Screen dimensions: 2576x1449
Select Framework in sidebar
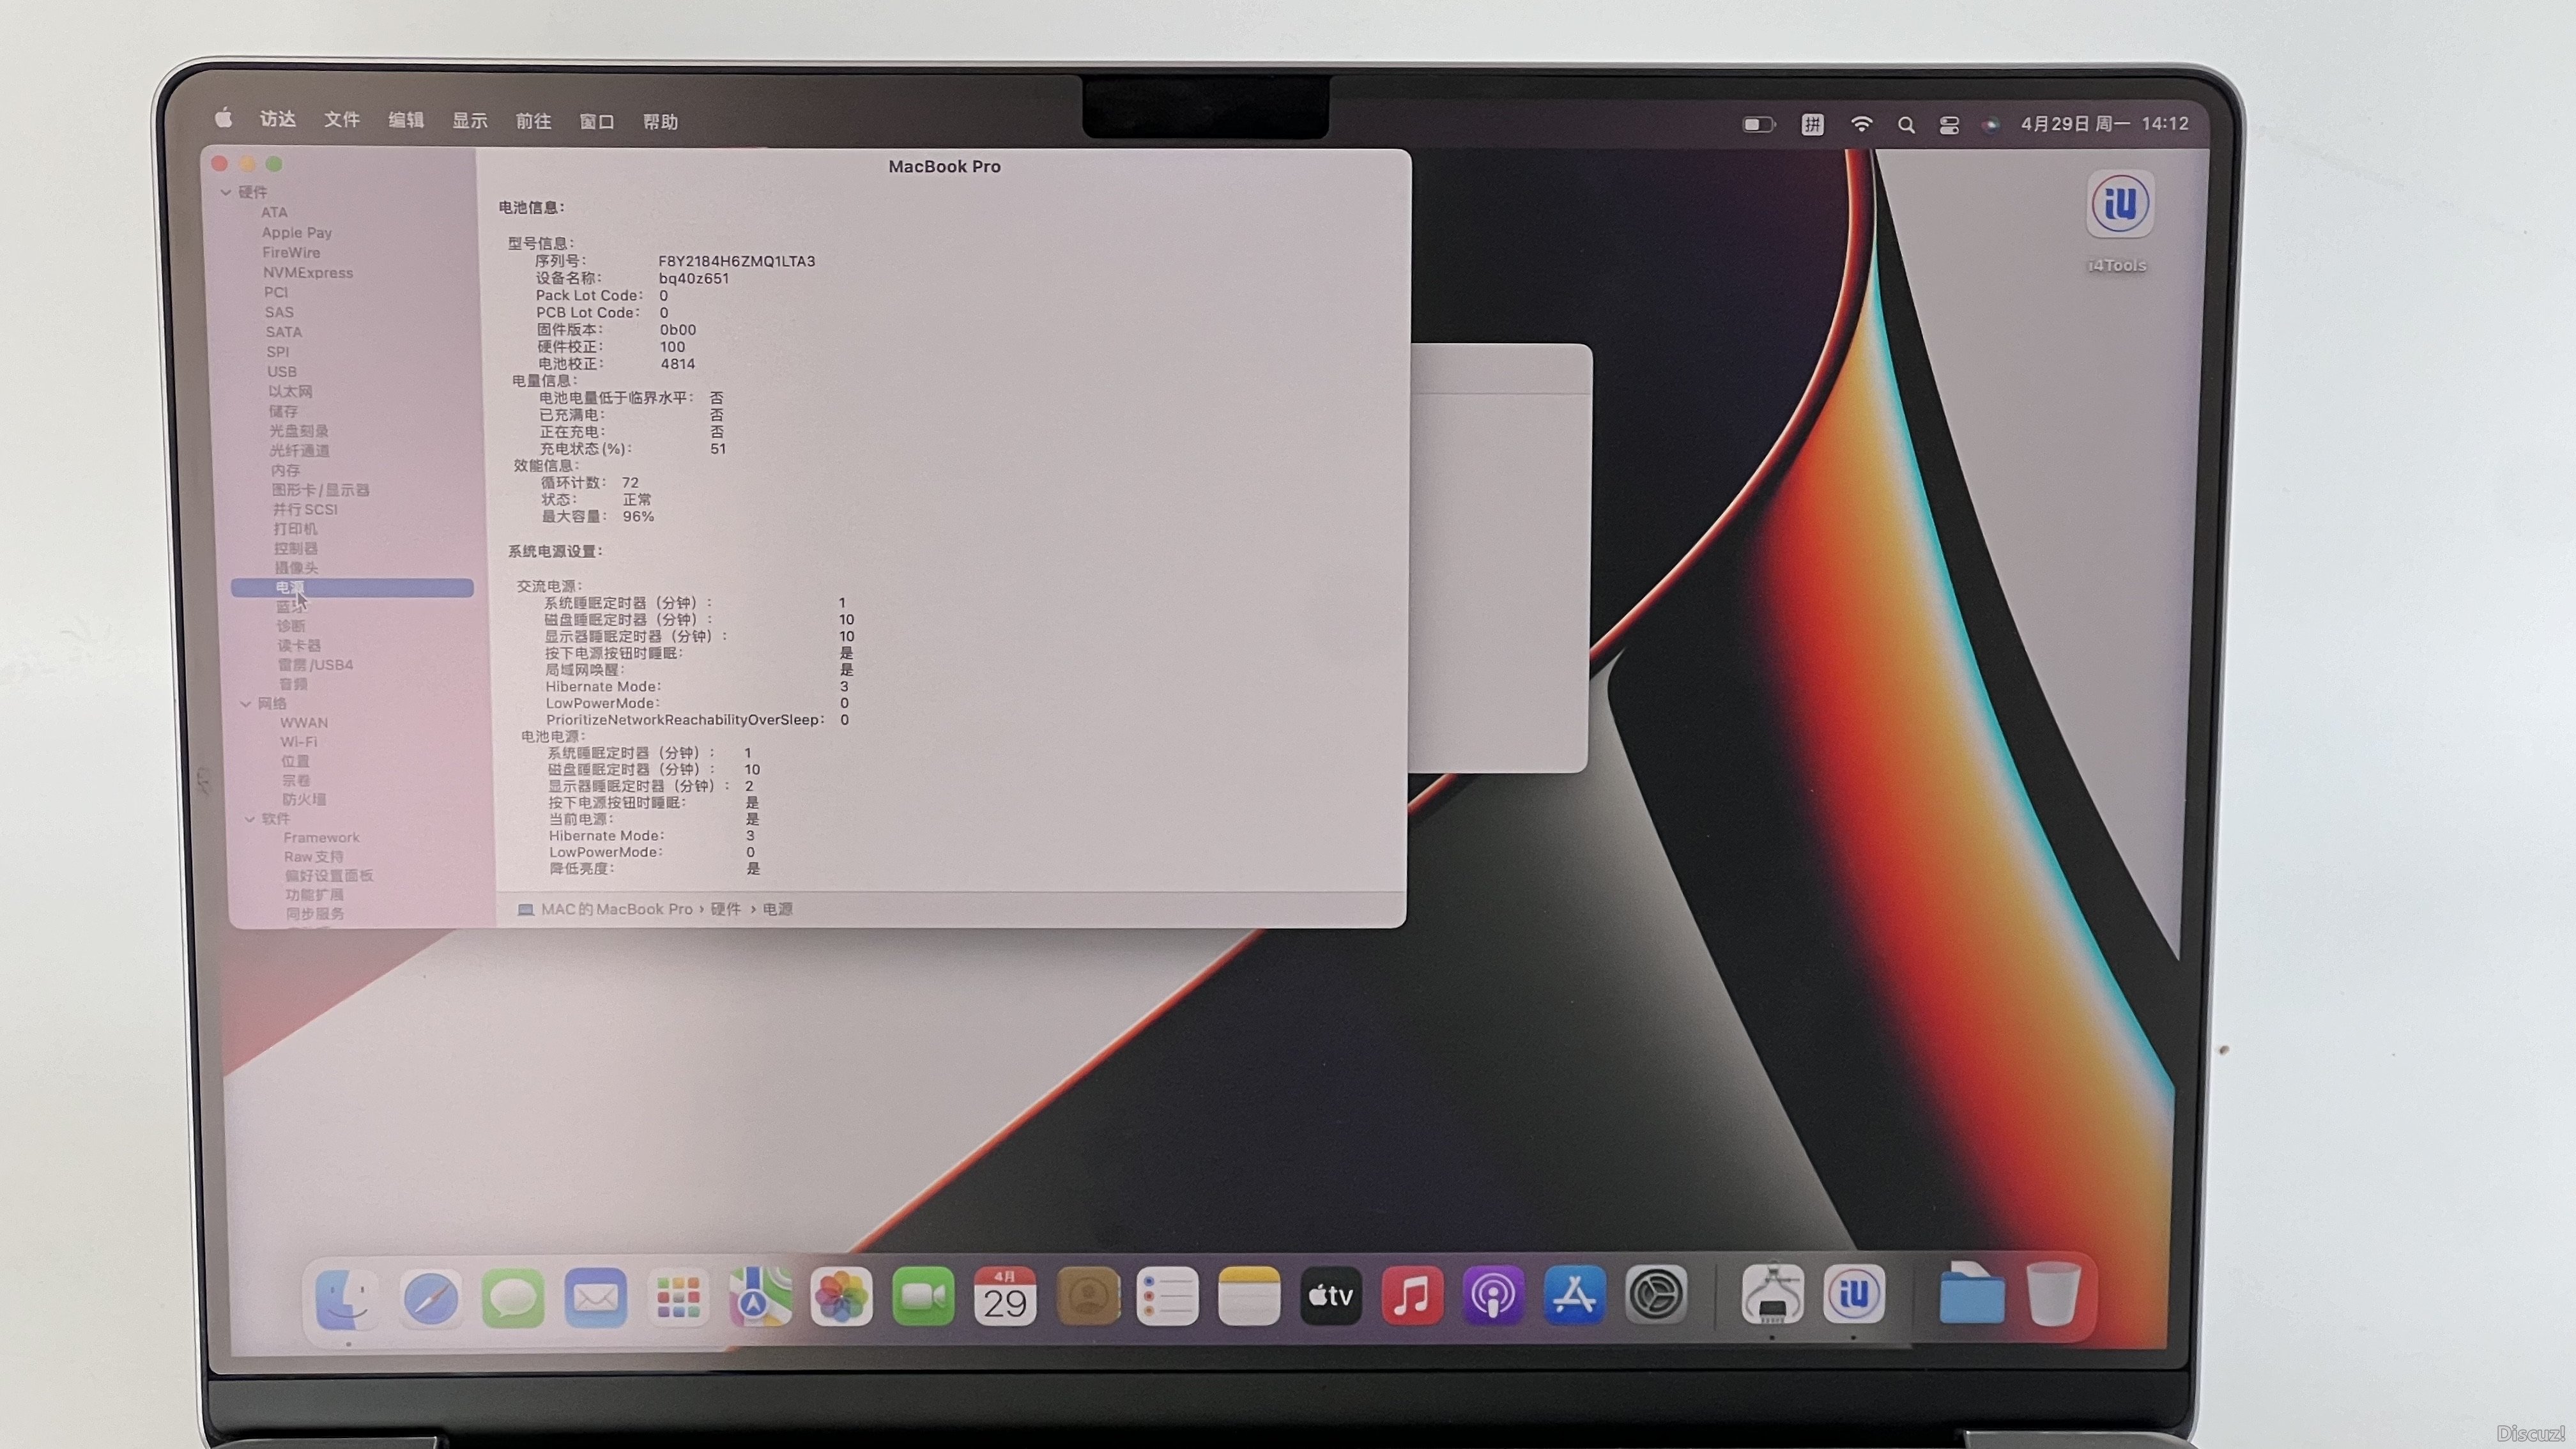(x=321, y=838)
